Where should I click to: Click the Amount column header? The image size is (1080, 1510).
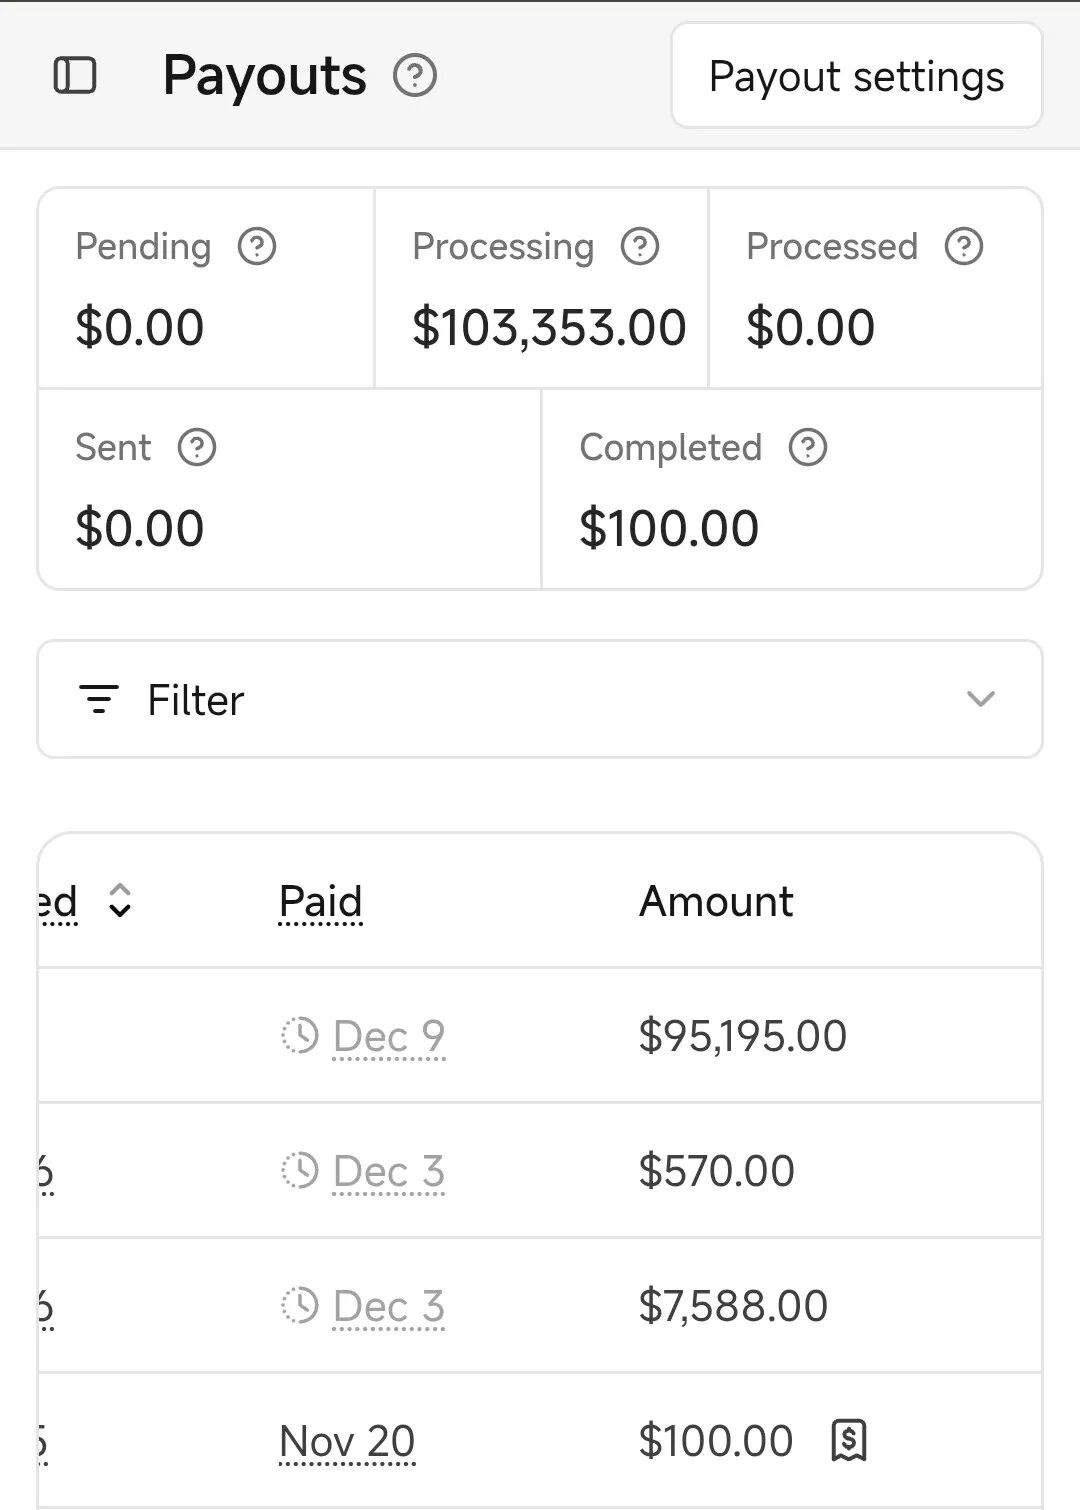[716, 901]
